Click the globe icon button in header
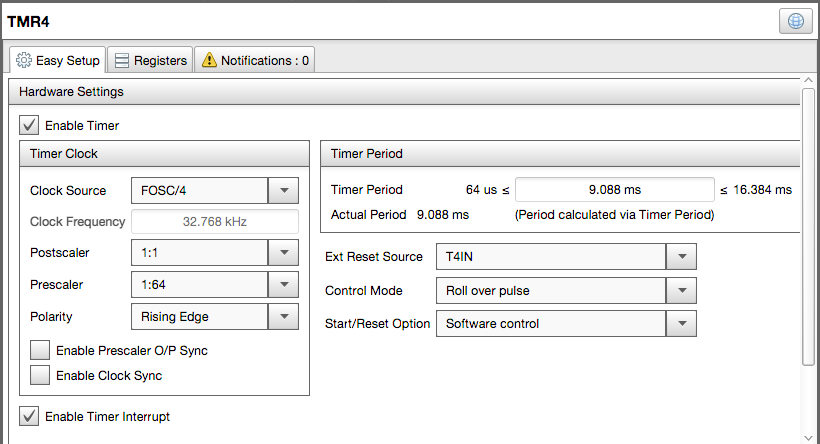The image size is (820, 444). [x=795, y=21]
